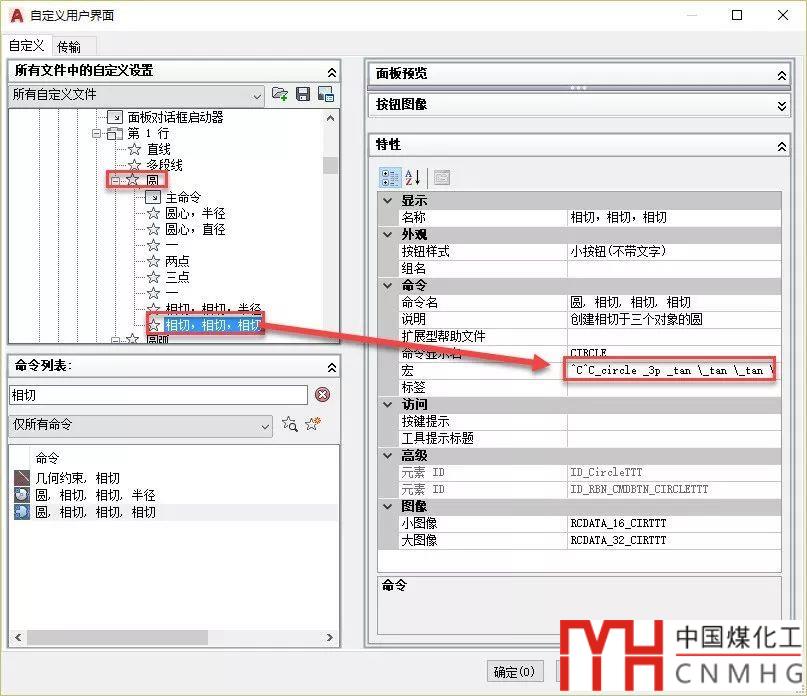Select highlighted 相切，相切，相切 tree item
Image resolution: width=807 pixels, height=696 pixels.
tap(213, 325)
